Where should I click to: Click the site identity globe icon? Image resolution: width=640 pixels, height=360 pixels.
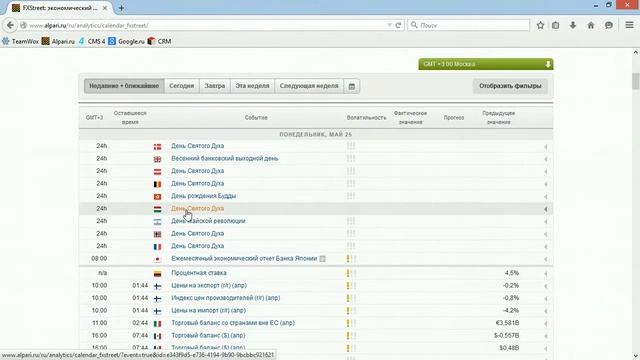click(23, 25)
